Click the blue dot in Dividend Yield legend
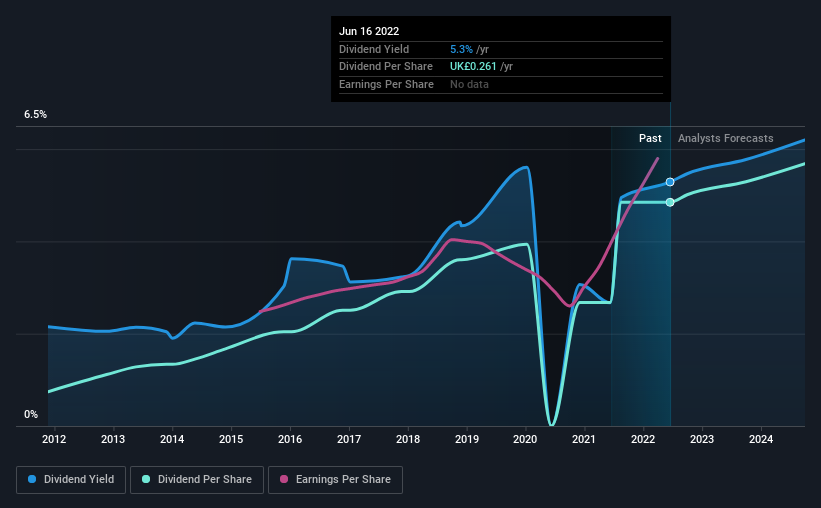The image size is (821, 508). coord(32,479)
